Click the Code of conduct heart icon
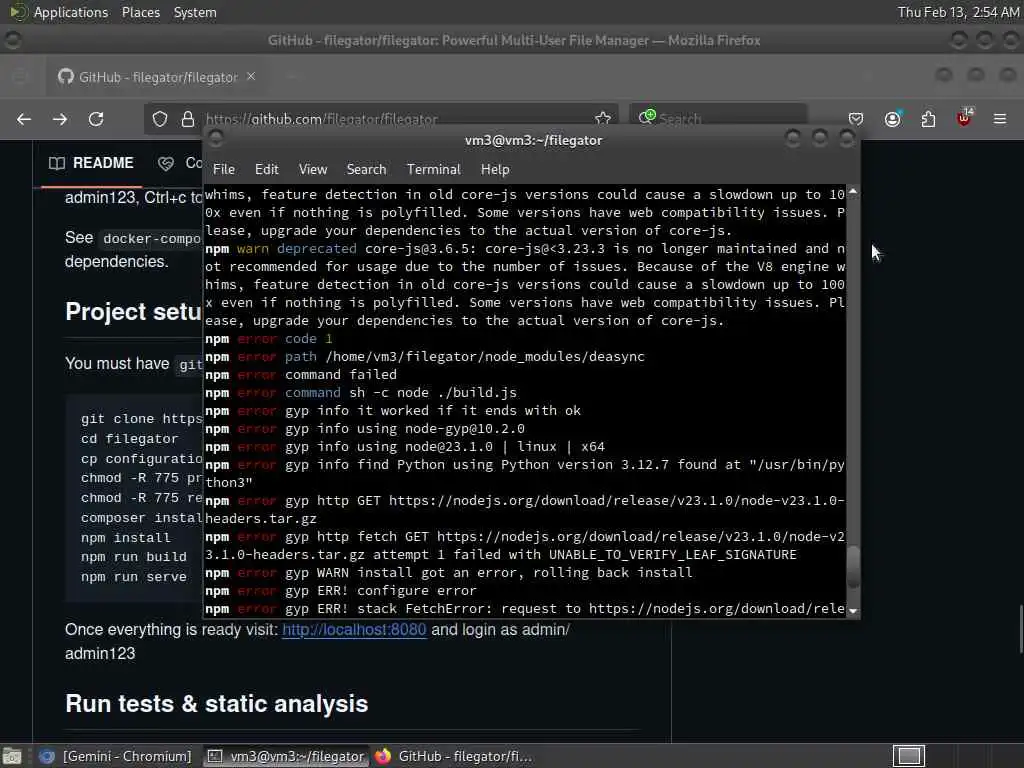The height and width of the screenshot is (768, 1024). [x=166, y=163]
